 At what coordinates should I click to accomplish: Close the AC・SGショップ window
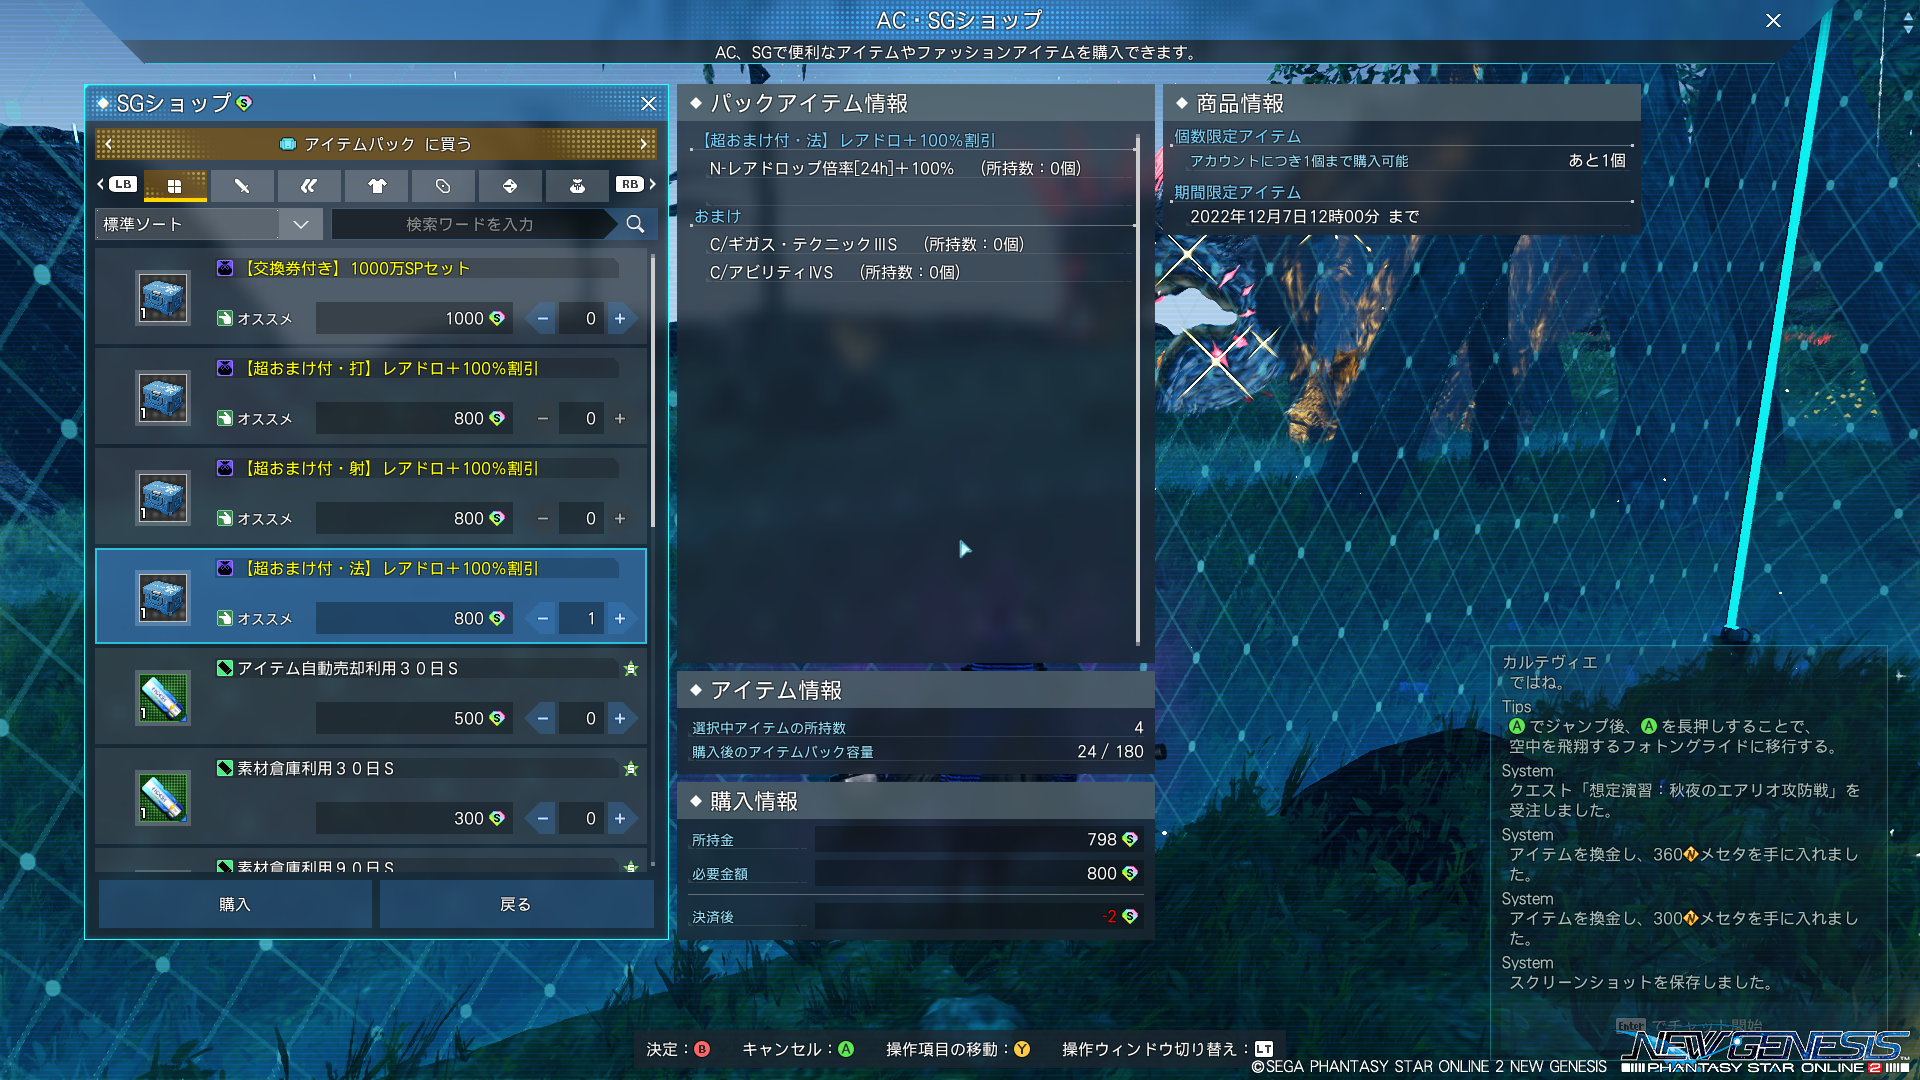[x=1773, y=20]
